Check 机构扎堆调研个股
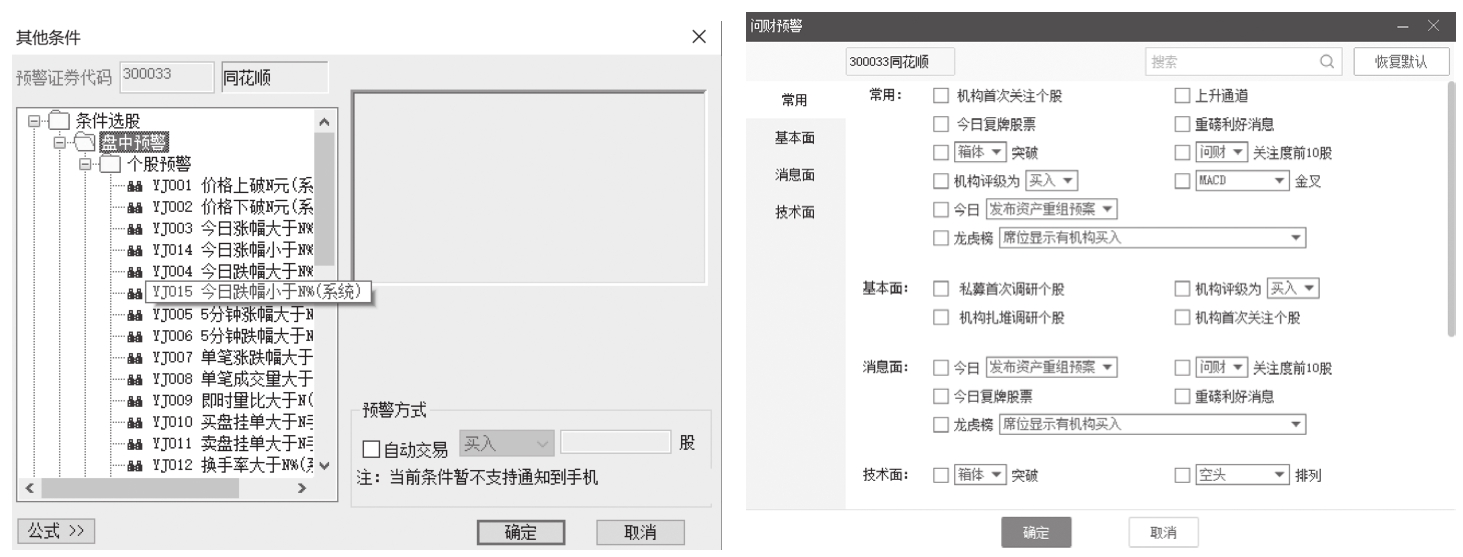The image size is (1463, 557). point(940,318)
